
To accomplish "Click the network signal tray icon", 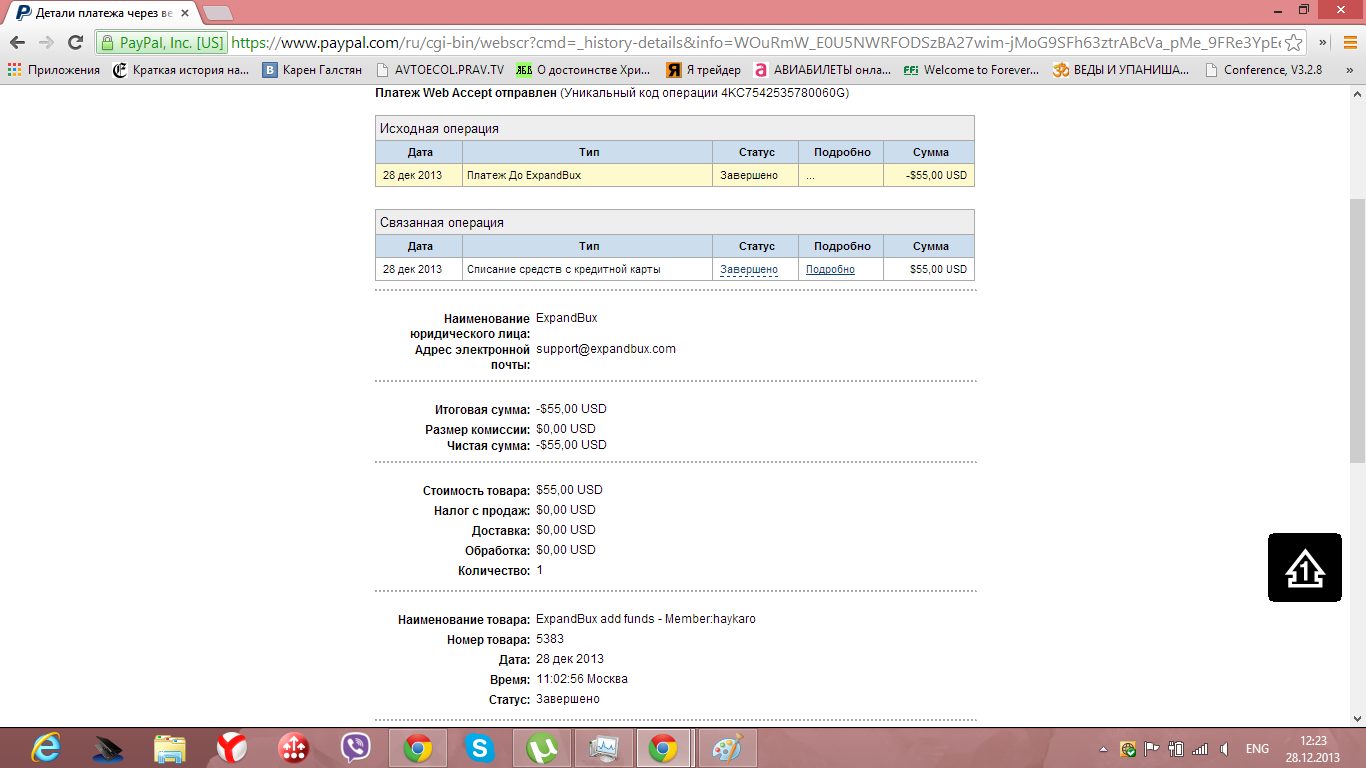I will [x=1200, y=749].
